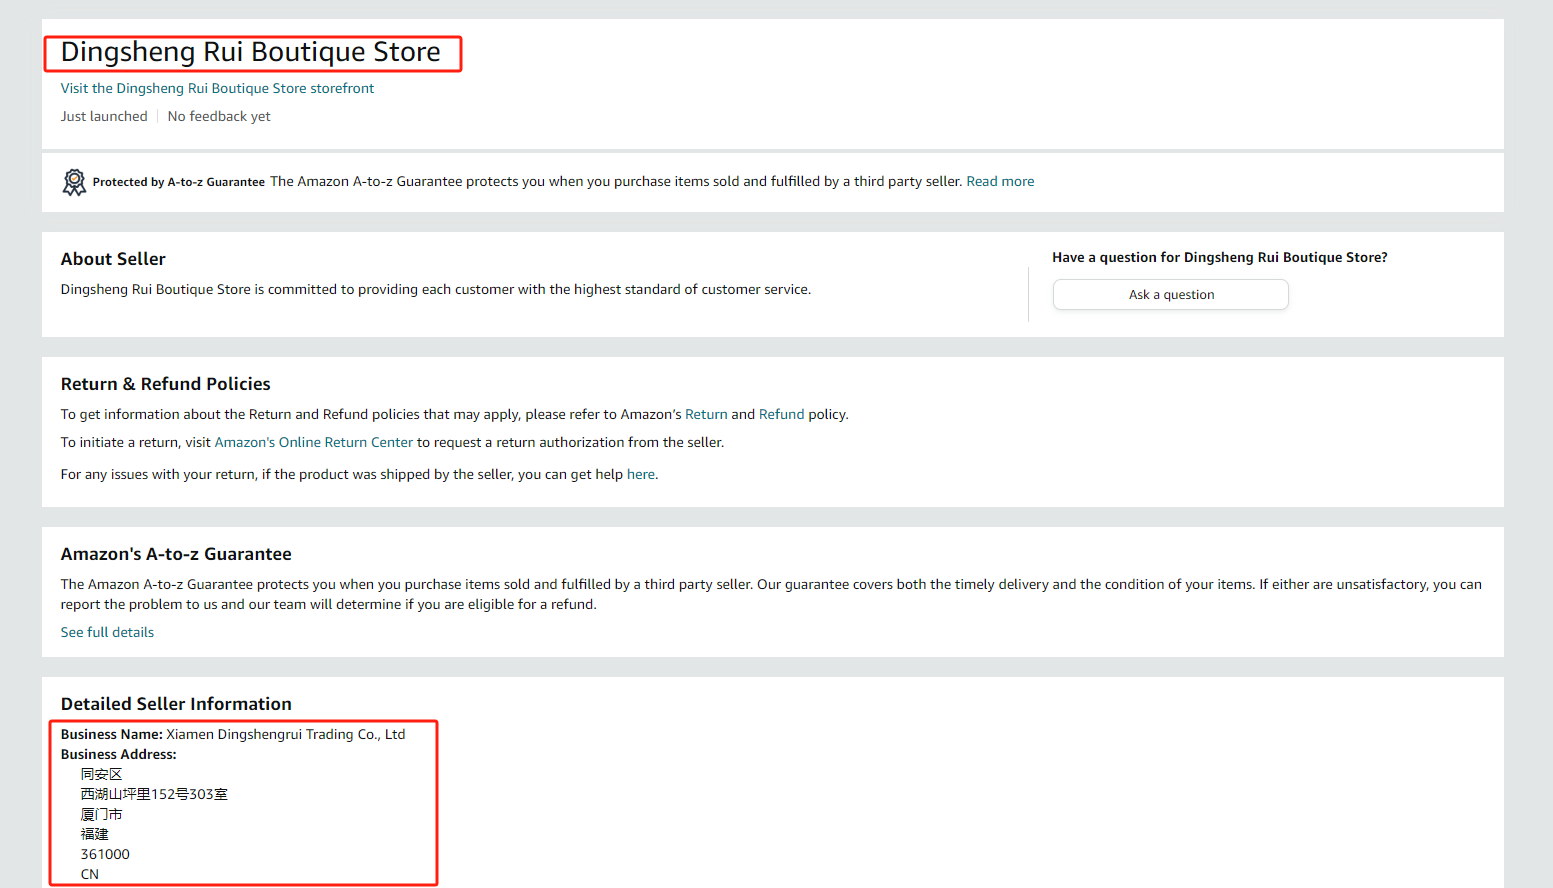Select postal code 361000
This screenshot has width=1553, height=888.
105,854
